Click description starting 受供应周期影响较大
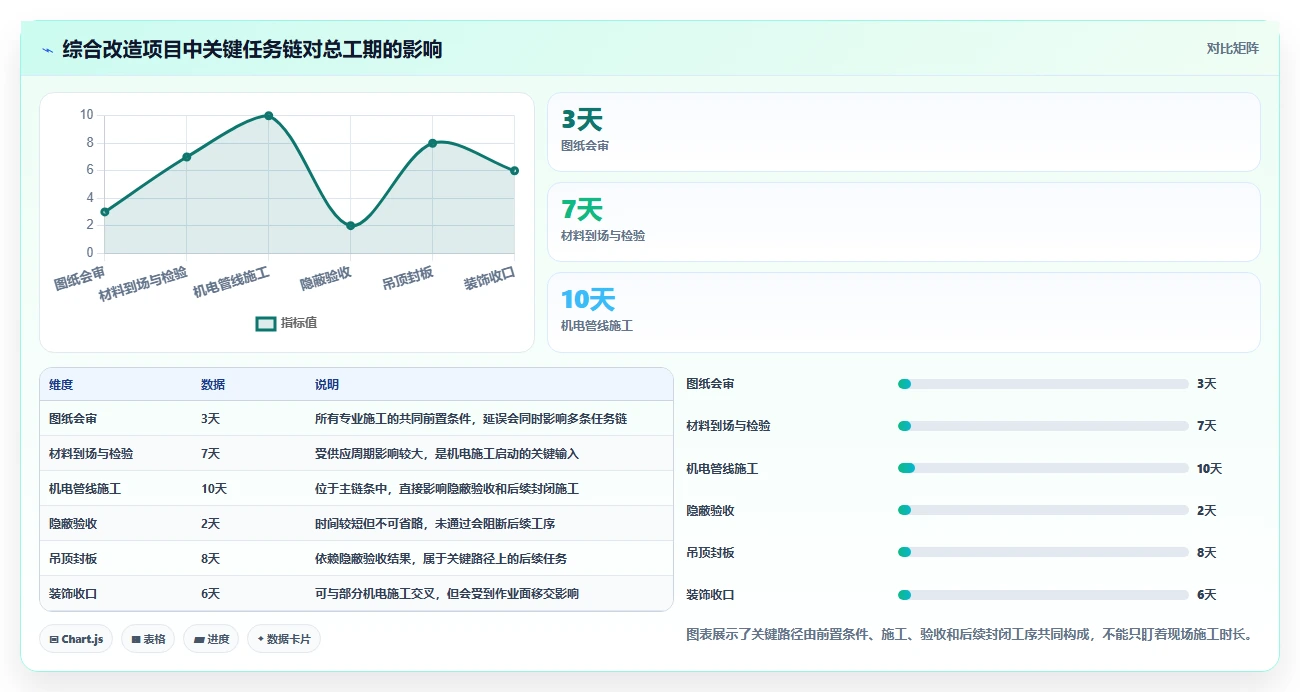The height and width of the screenshot is (692, 1300). [x=447, y=454]
